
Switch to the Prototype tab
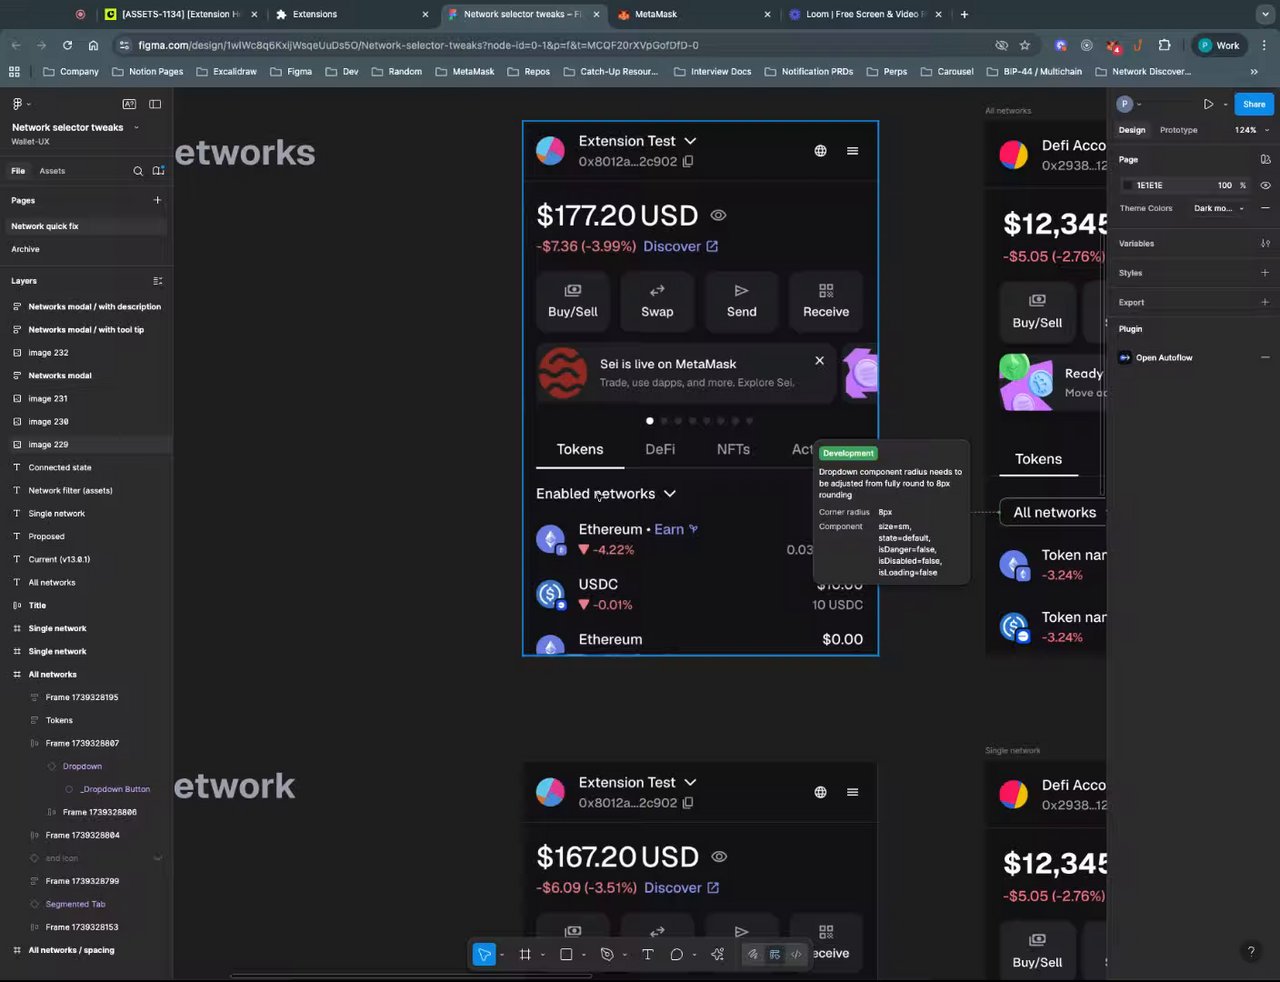click(1178, 130)
